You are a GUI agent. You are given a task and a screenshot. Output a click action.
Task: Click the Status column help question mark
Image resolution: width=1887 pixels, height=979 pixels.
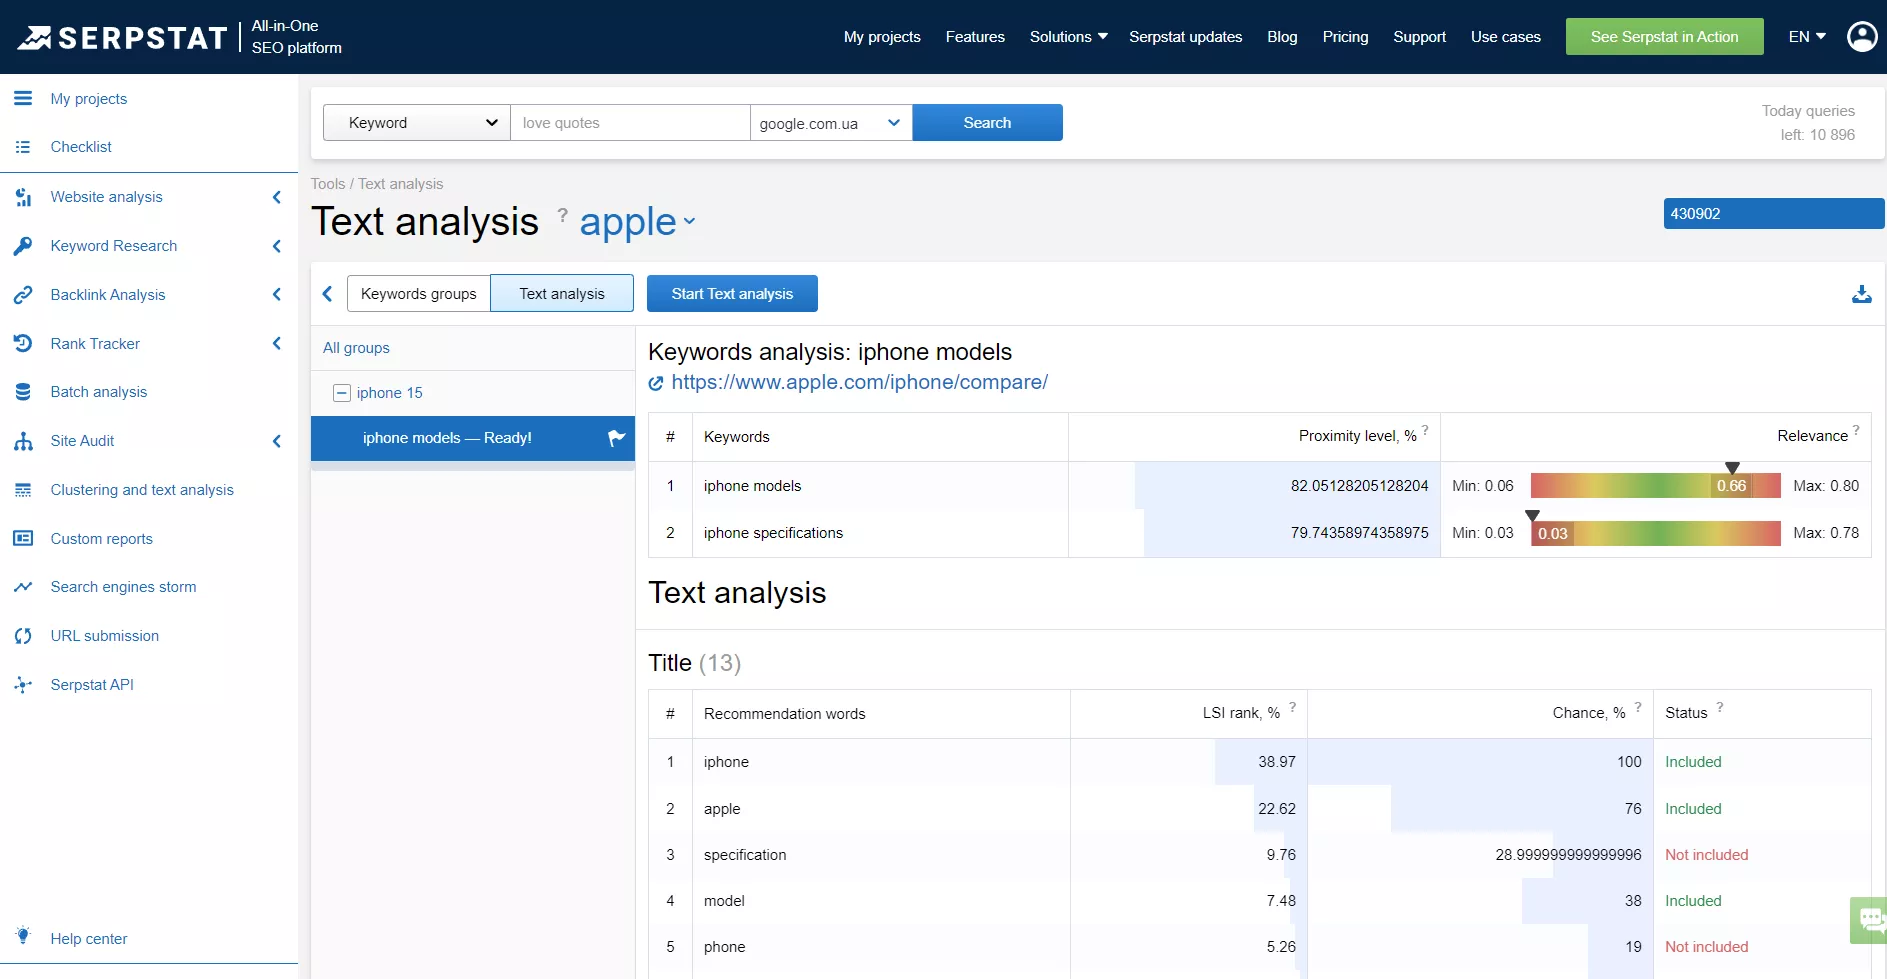click(1720, 707)
